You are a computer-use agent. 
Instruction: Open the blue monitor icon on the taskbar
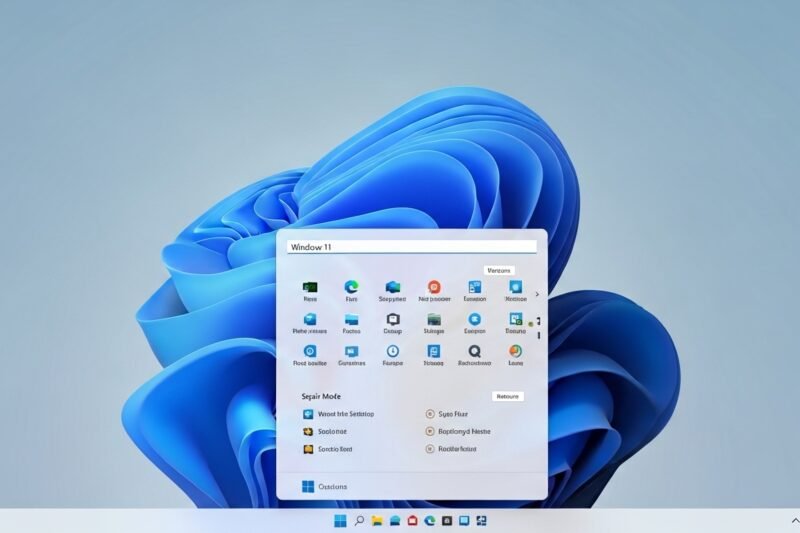tap(464, 521)
